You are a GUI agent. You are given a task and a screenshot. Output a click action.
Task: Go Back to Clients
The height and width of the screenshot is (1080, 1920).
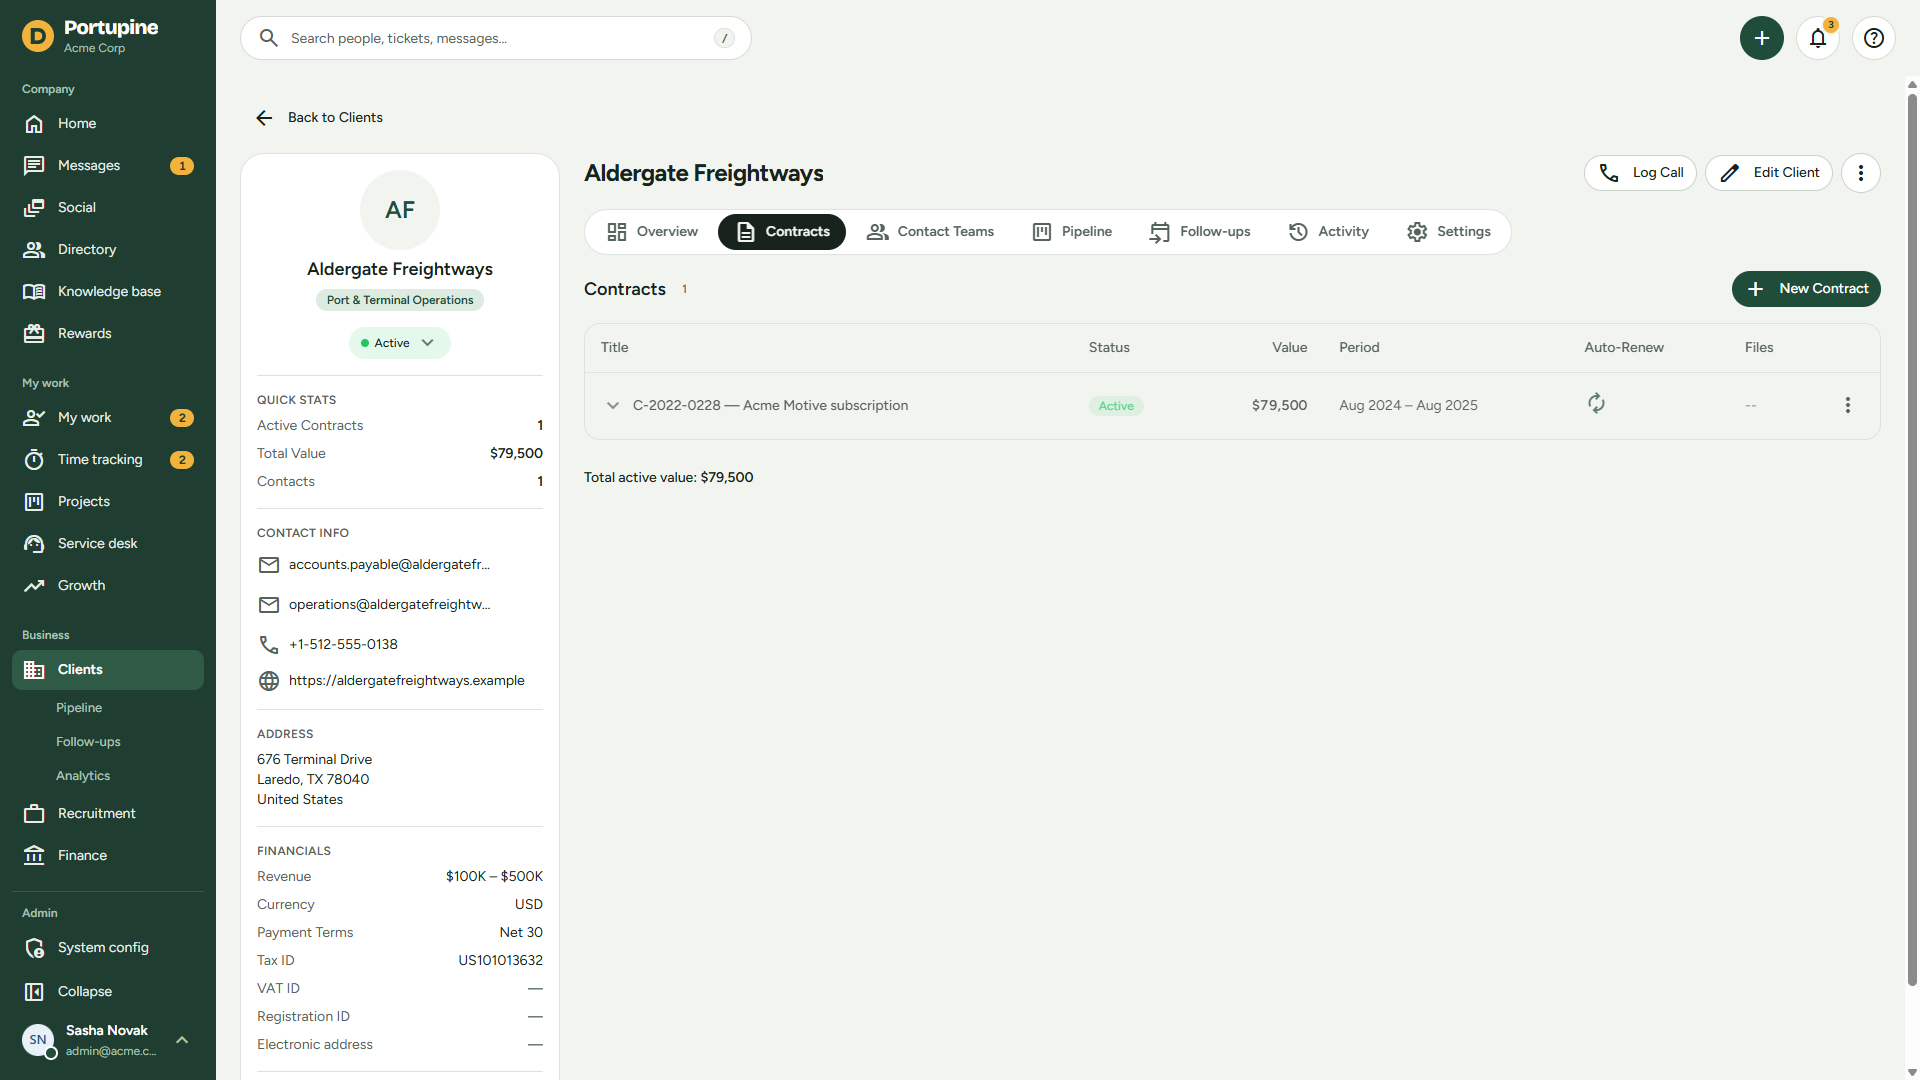(x=319, y=118)
